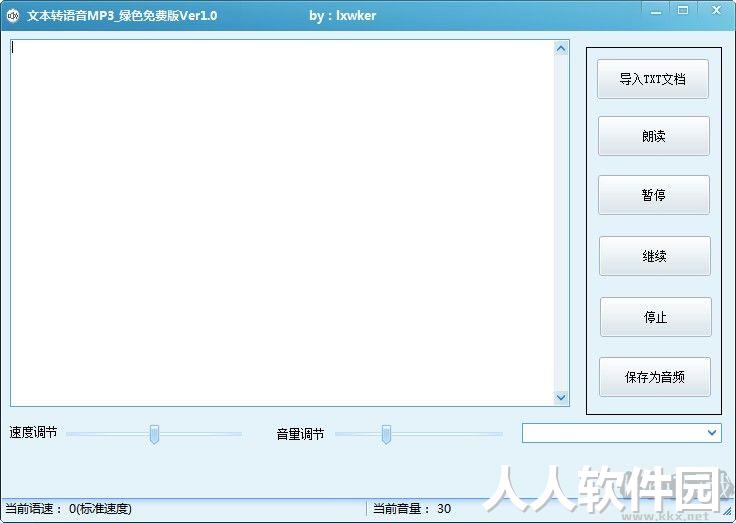Click the 音量调节 volume slider thumb
The image size is (736, 523).
tap(386, 434)
